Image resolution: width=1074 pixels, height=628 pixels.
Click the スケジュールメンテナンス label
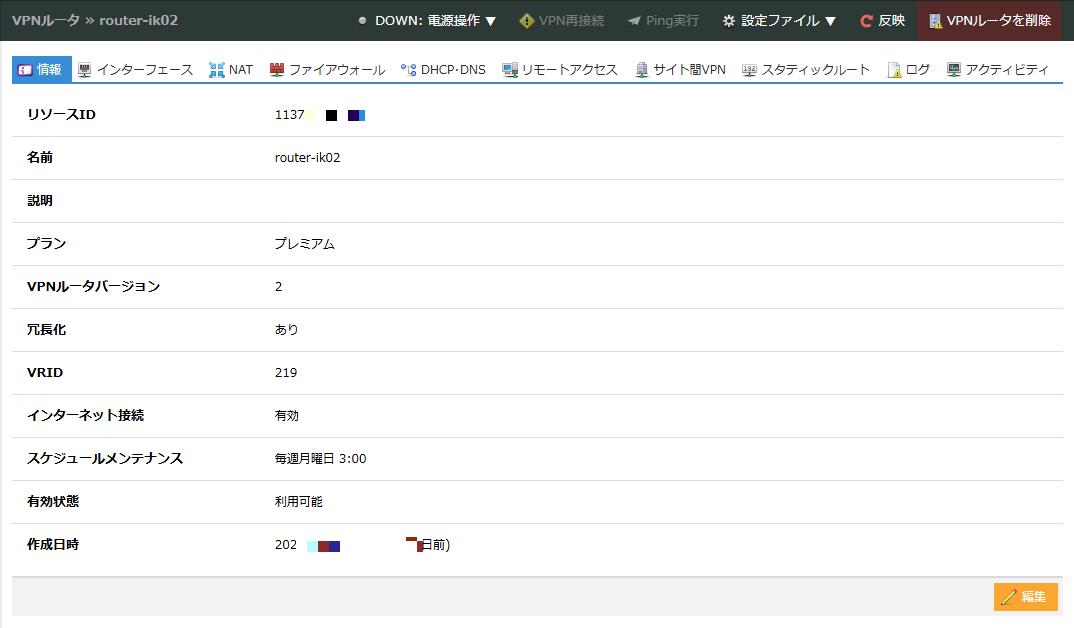(105, 459)
